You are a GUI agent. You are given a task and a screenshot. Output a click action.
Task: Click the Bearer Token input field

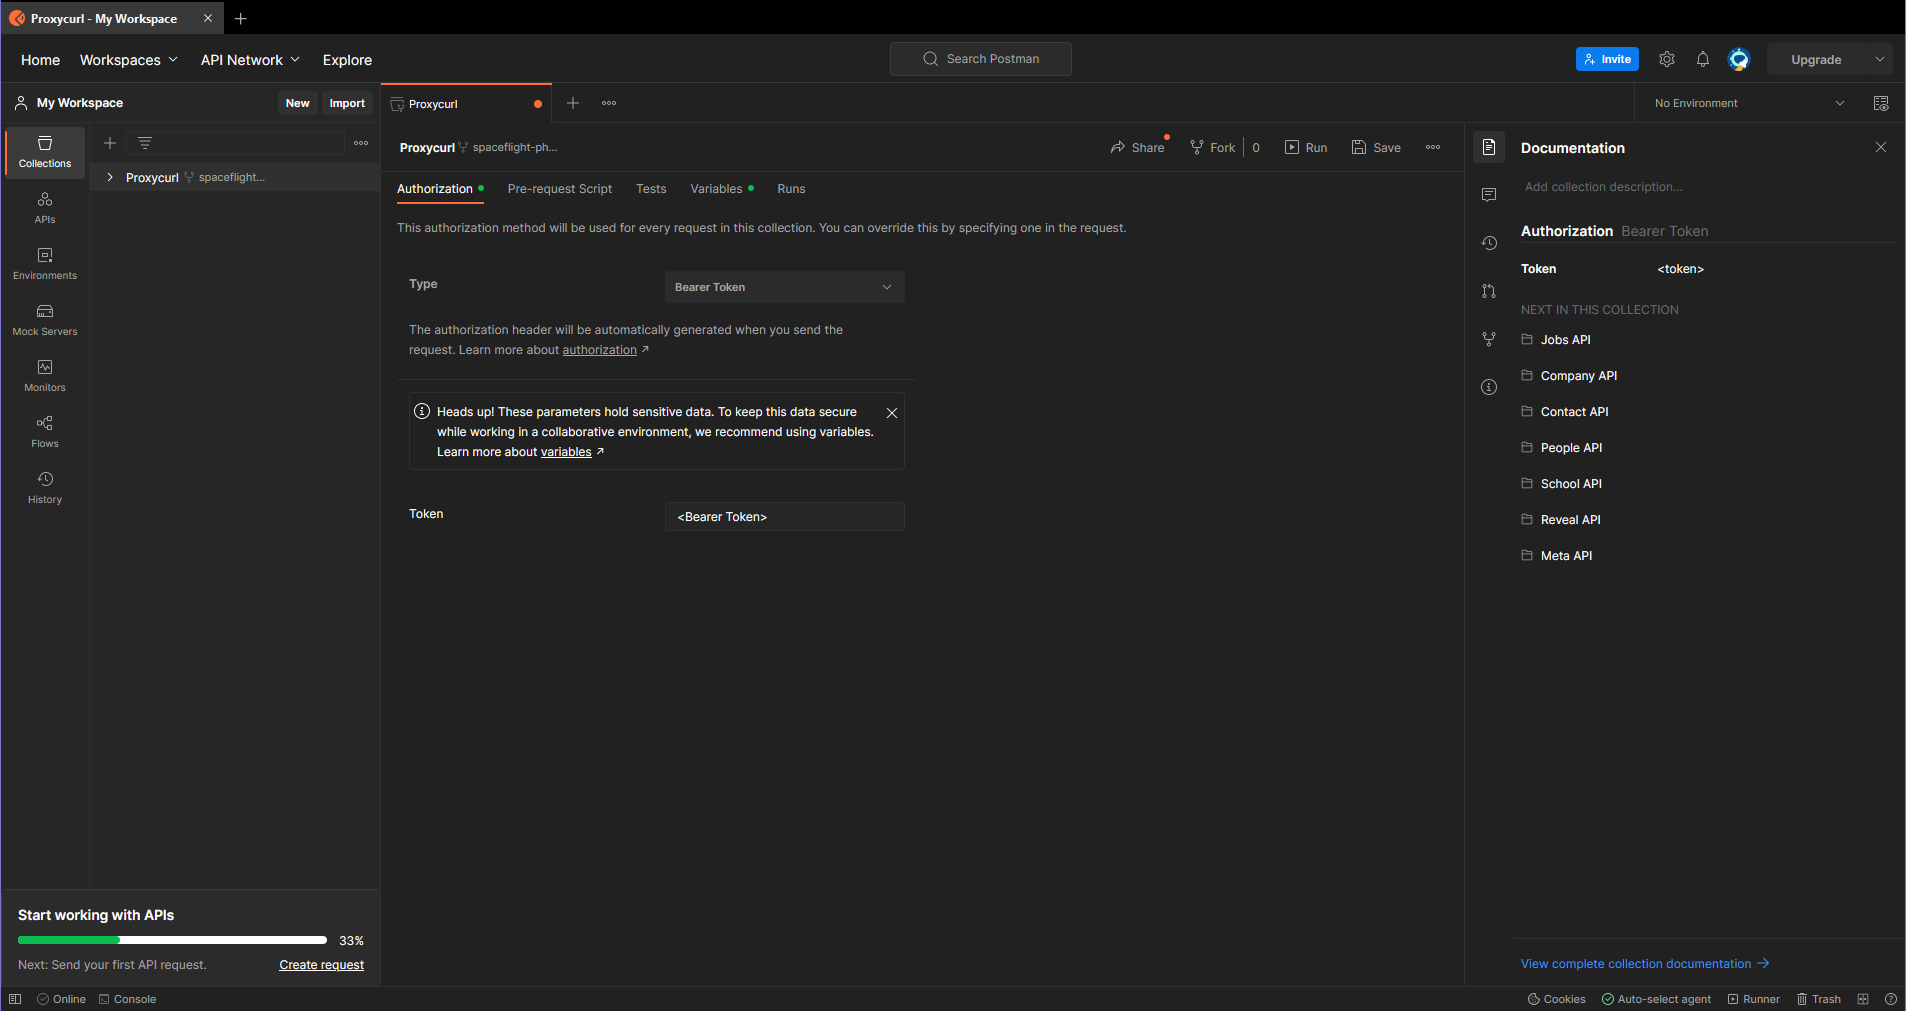pos(785,517)
